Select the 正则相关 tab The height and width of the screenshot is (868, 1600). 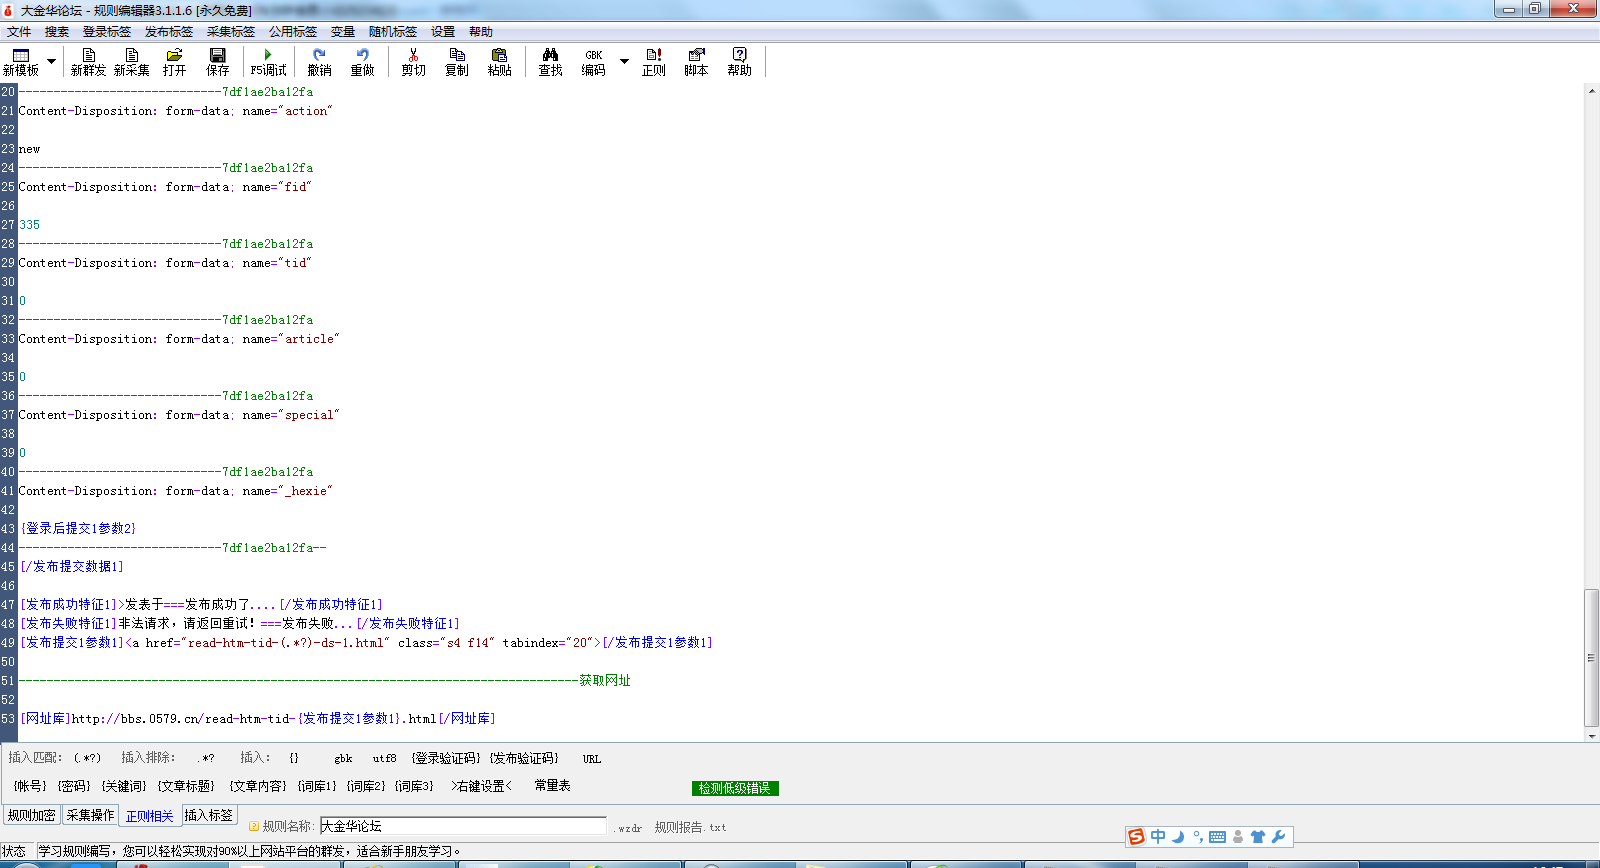tap(149, 816)
